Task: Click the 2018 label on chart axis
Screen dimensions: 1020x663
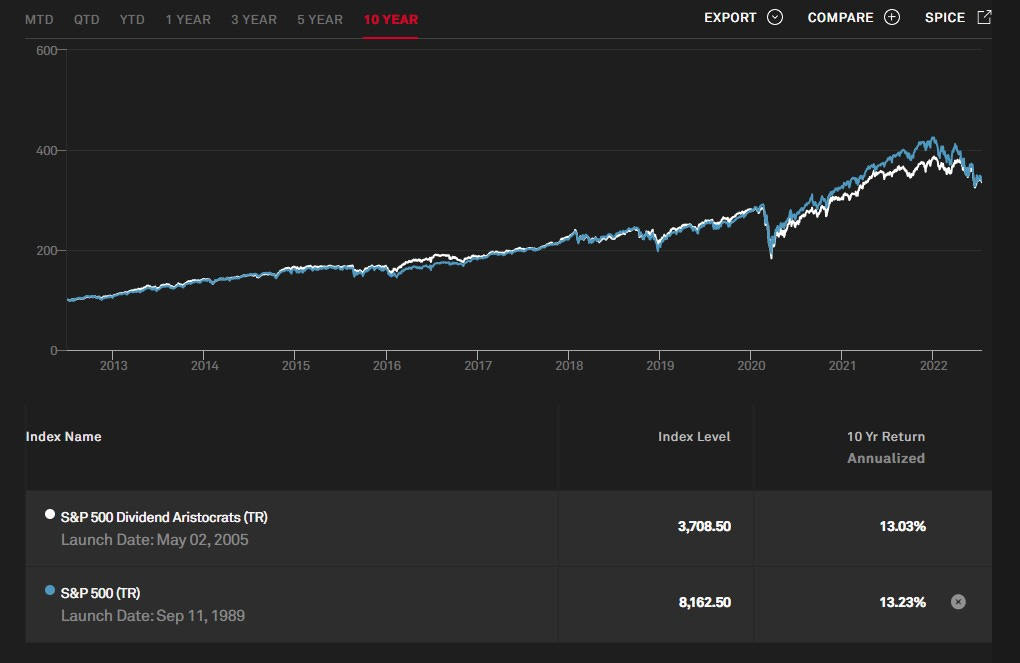Action: pyautogui.click(x=569, y=366)
